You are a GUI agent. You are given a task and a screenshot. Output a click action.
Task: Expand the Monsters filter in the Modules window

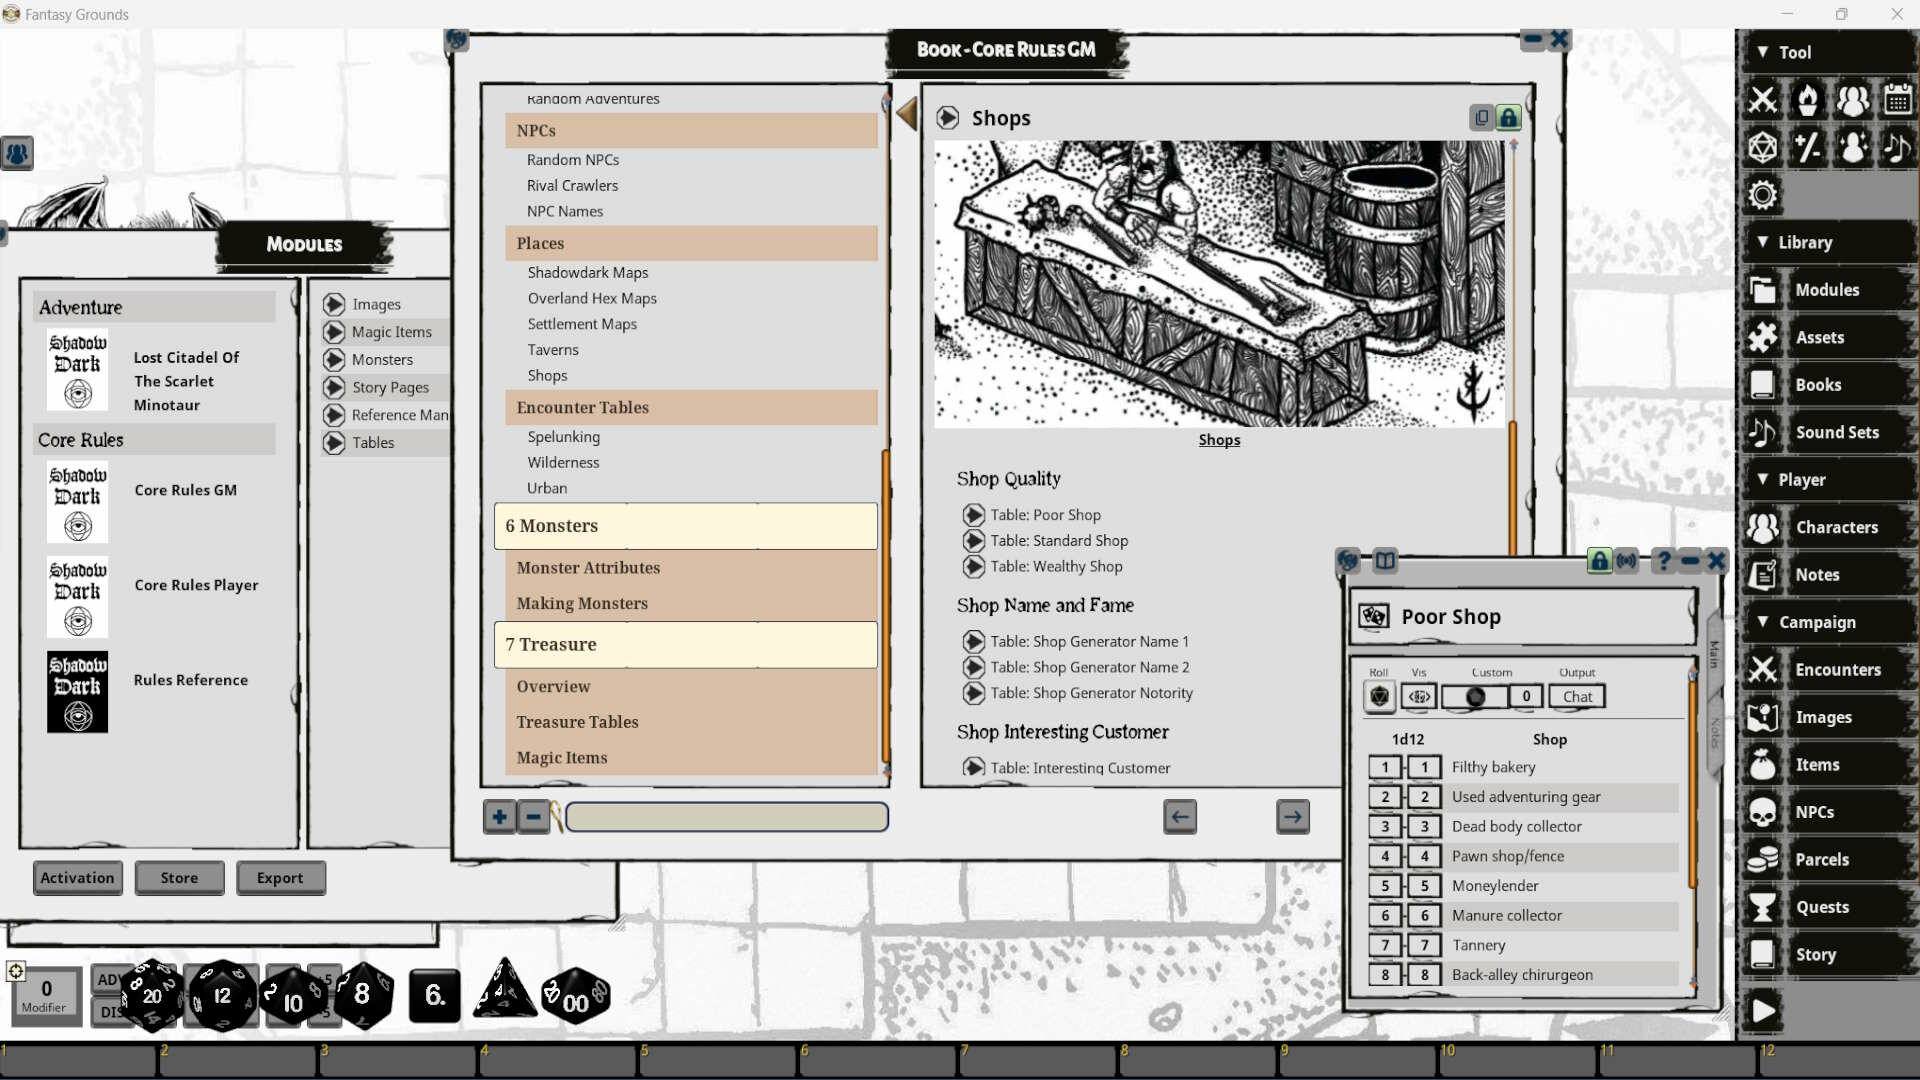pyautogui.click(x=334, y=359)
